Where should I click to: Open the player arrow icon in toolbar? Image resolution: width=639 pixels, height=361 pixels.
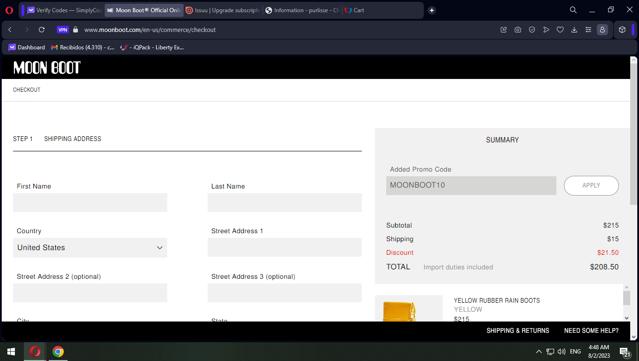546,30
